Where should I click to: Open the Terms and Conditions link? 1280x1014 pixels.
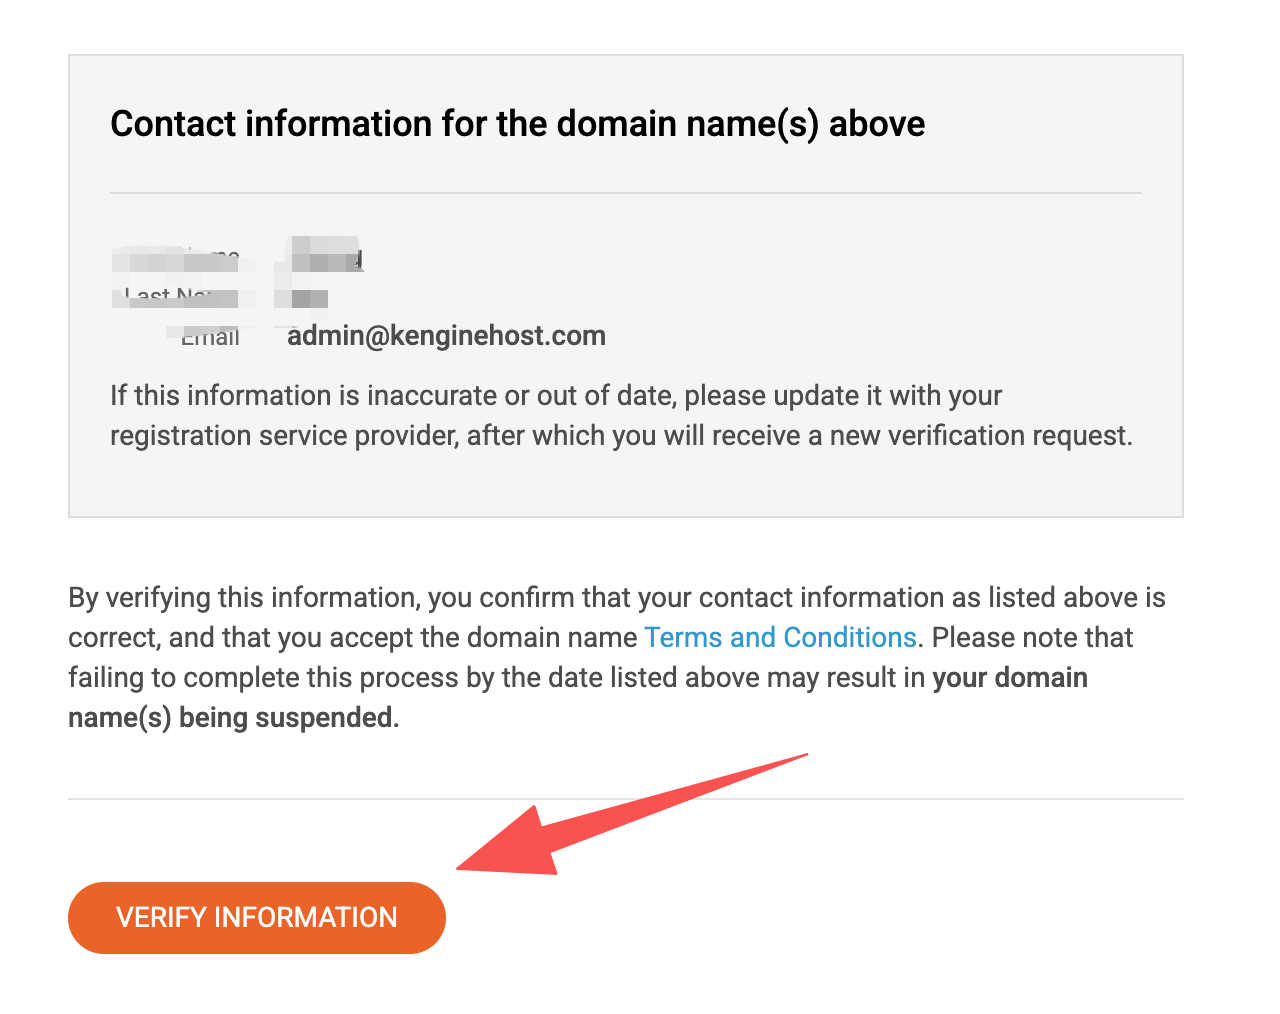[780, 637]
